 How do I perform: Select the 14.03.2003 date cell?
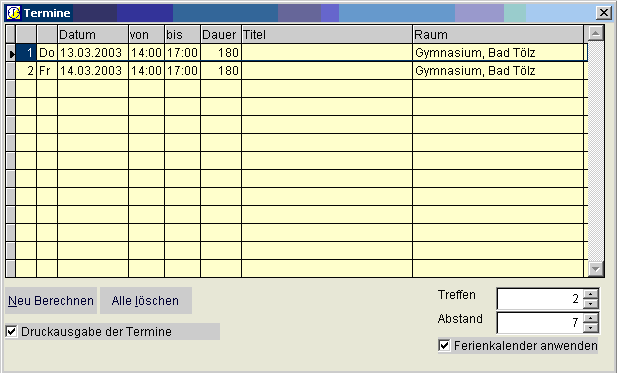pyautogui.click(x=93, y=71)
